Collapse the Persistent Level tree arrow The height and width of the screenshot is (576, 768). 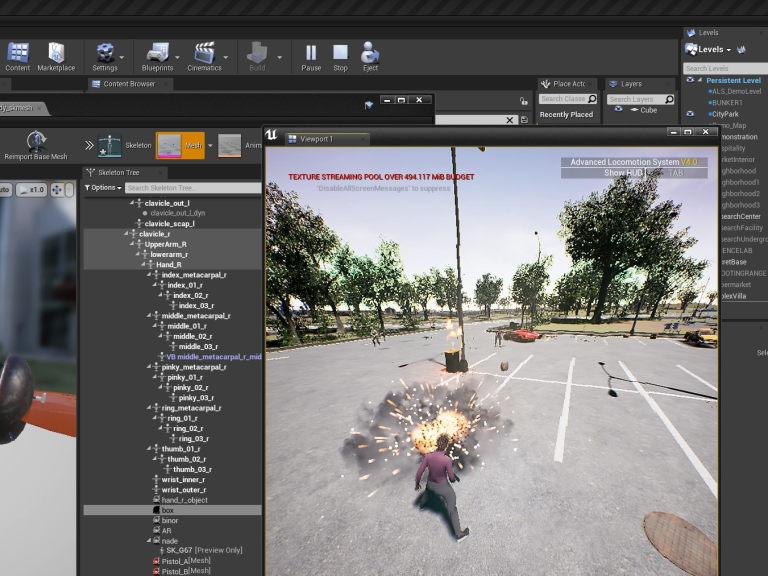(x=700, y=80)
